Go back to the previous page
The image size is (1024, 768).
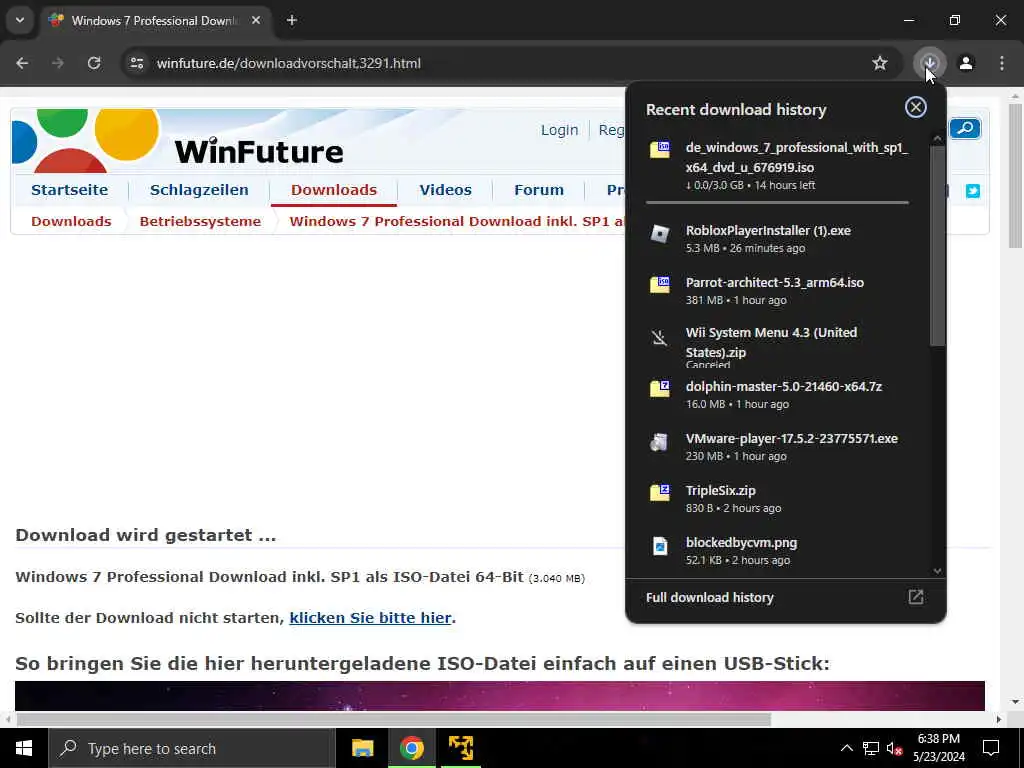pos(22,63)
